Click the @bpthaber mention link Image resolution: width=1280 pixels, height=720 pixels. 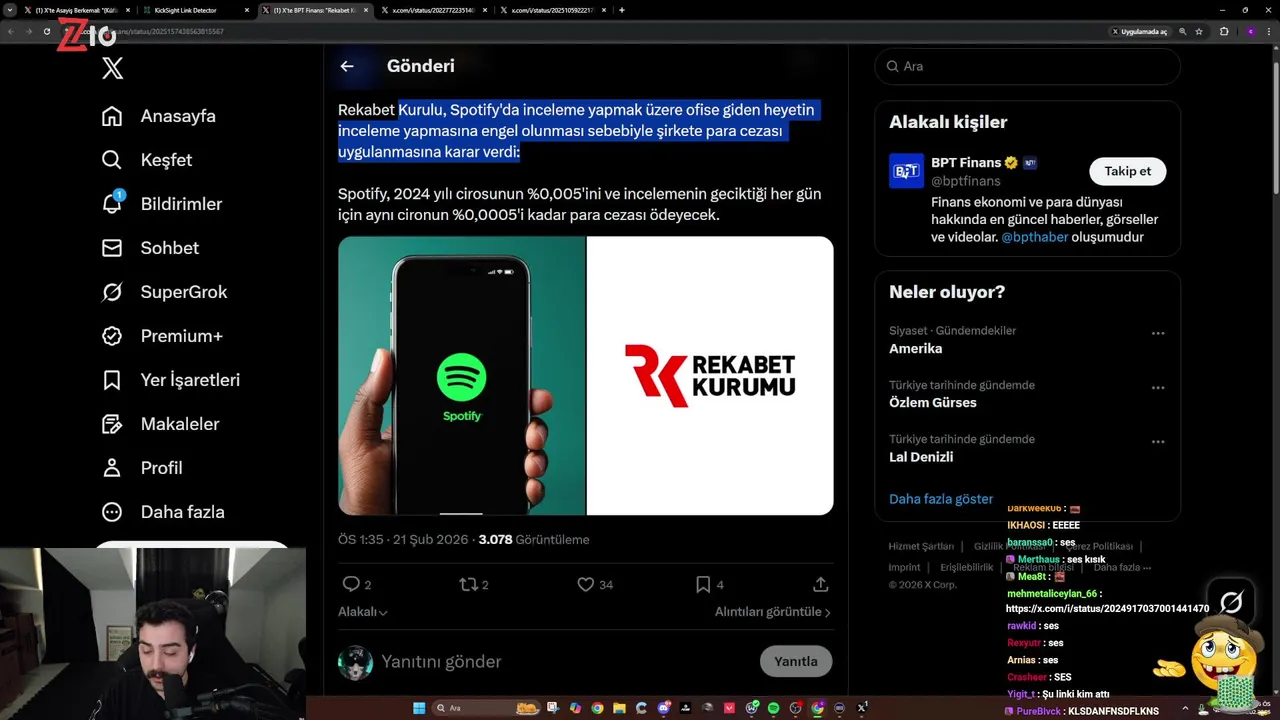click(1034, 237)
